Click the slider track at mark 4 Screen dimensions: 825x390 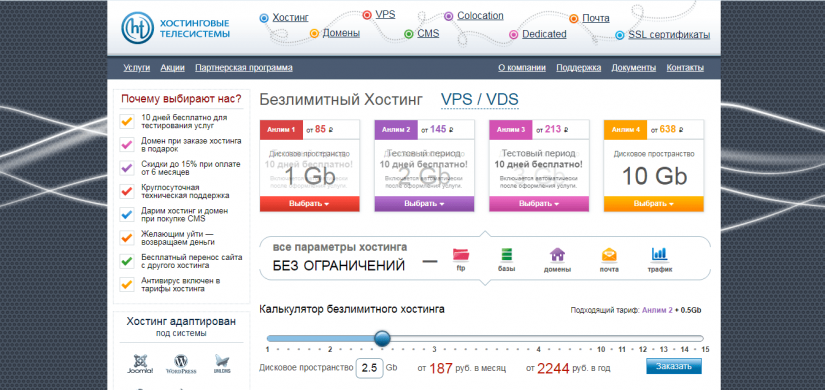tap(538, 338)
